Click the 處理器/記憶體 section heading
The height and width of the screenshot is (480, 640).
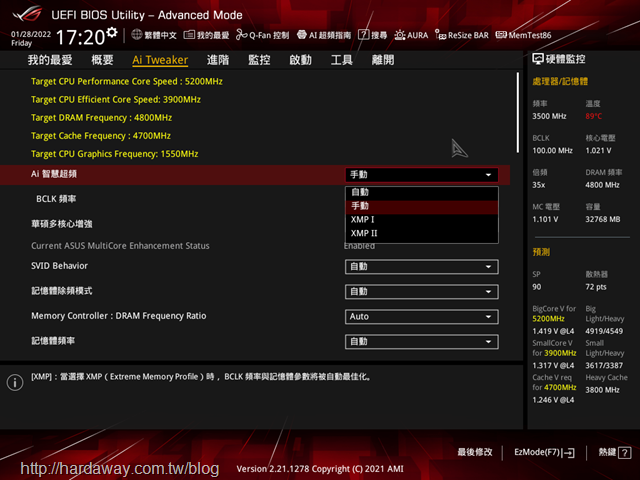coord(560,81)
